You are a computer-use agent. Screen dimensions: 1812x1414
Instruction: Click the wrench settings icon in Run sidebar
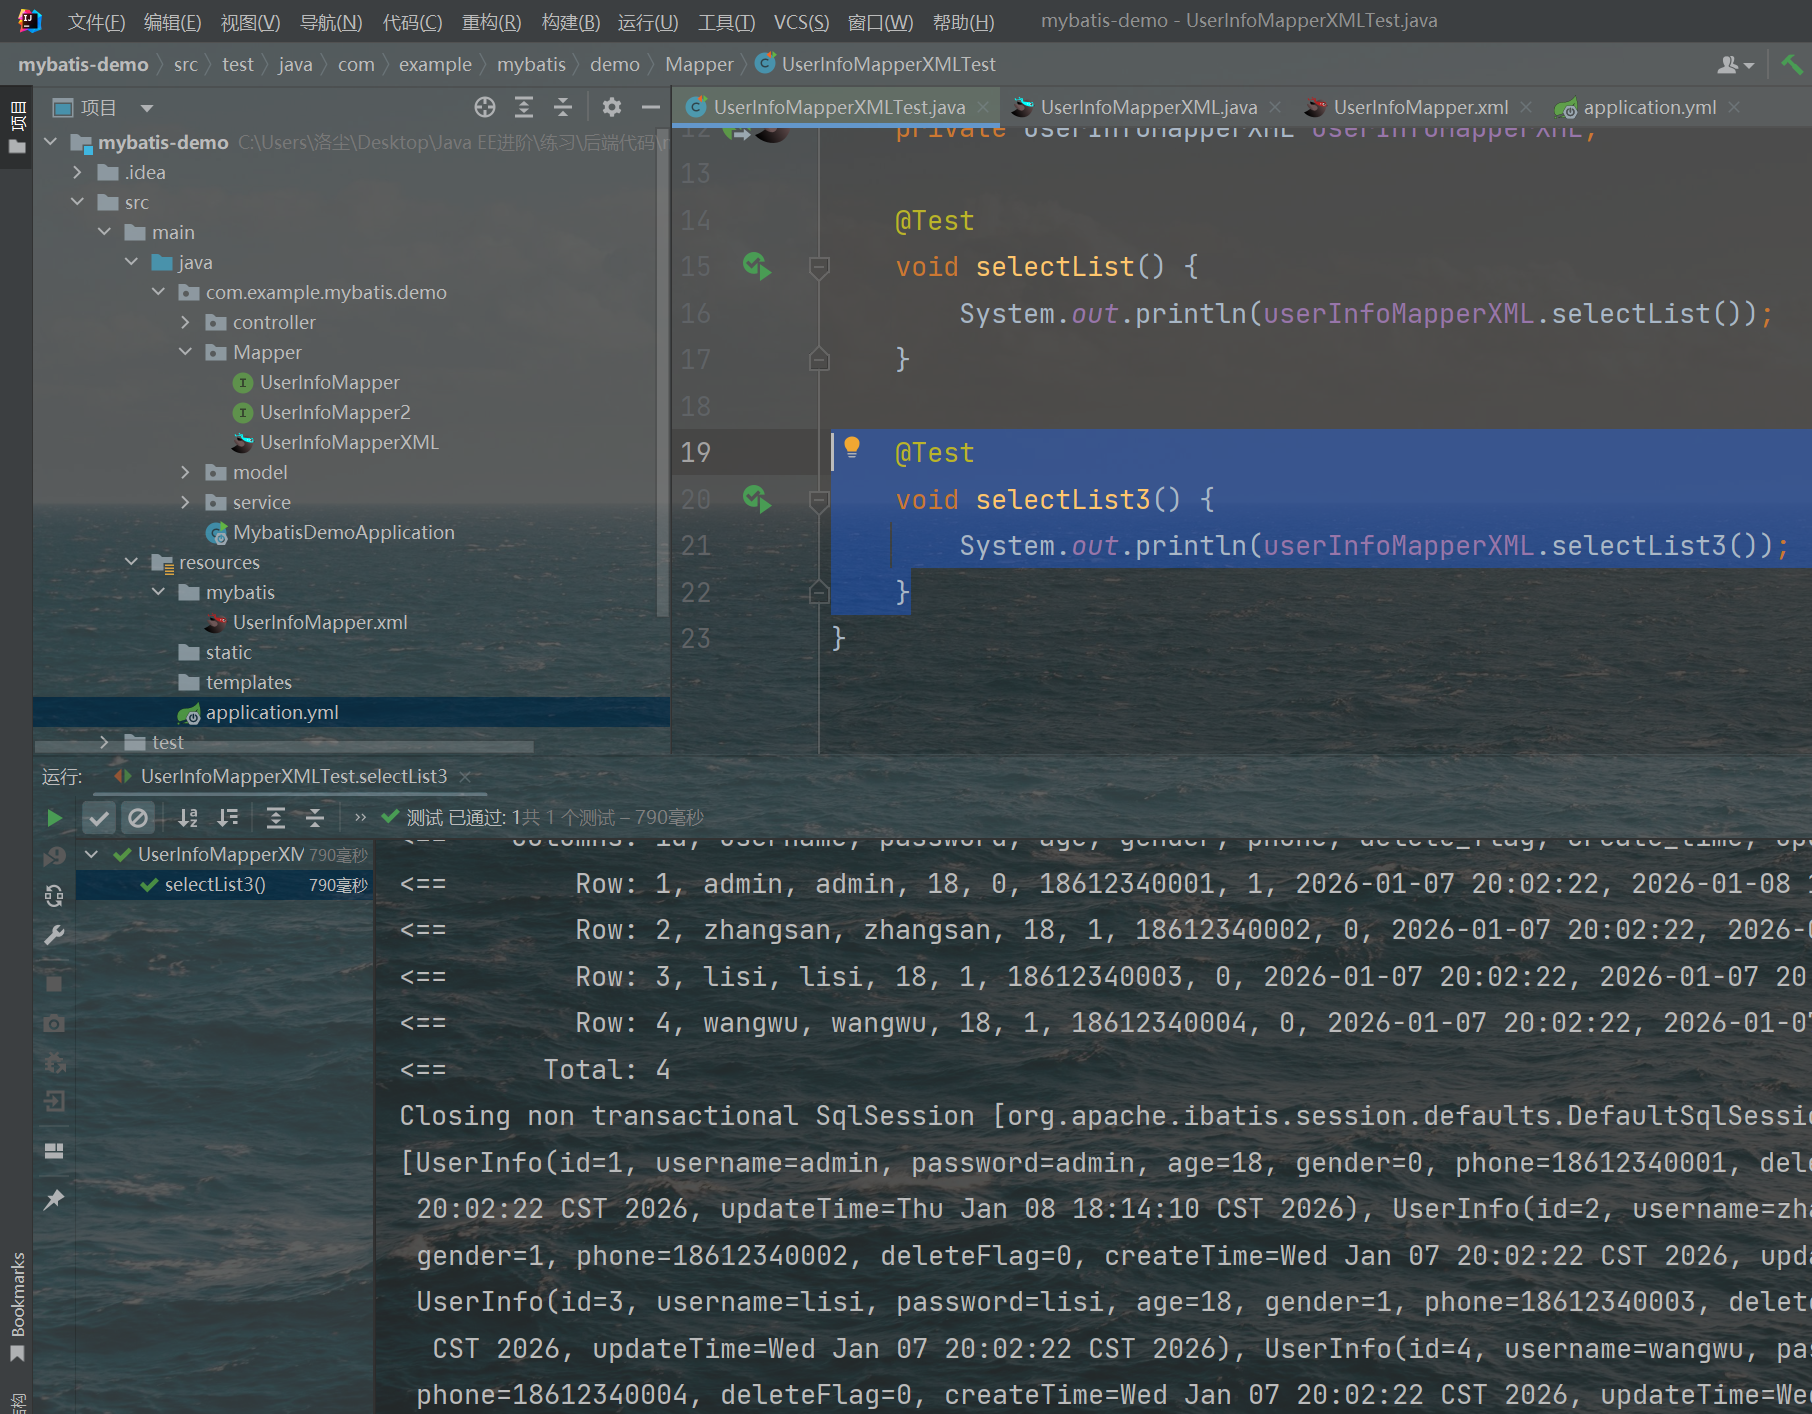(54, 936)
